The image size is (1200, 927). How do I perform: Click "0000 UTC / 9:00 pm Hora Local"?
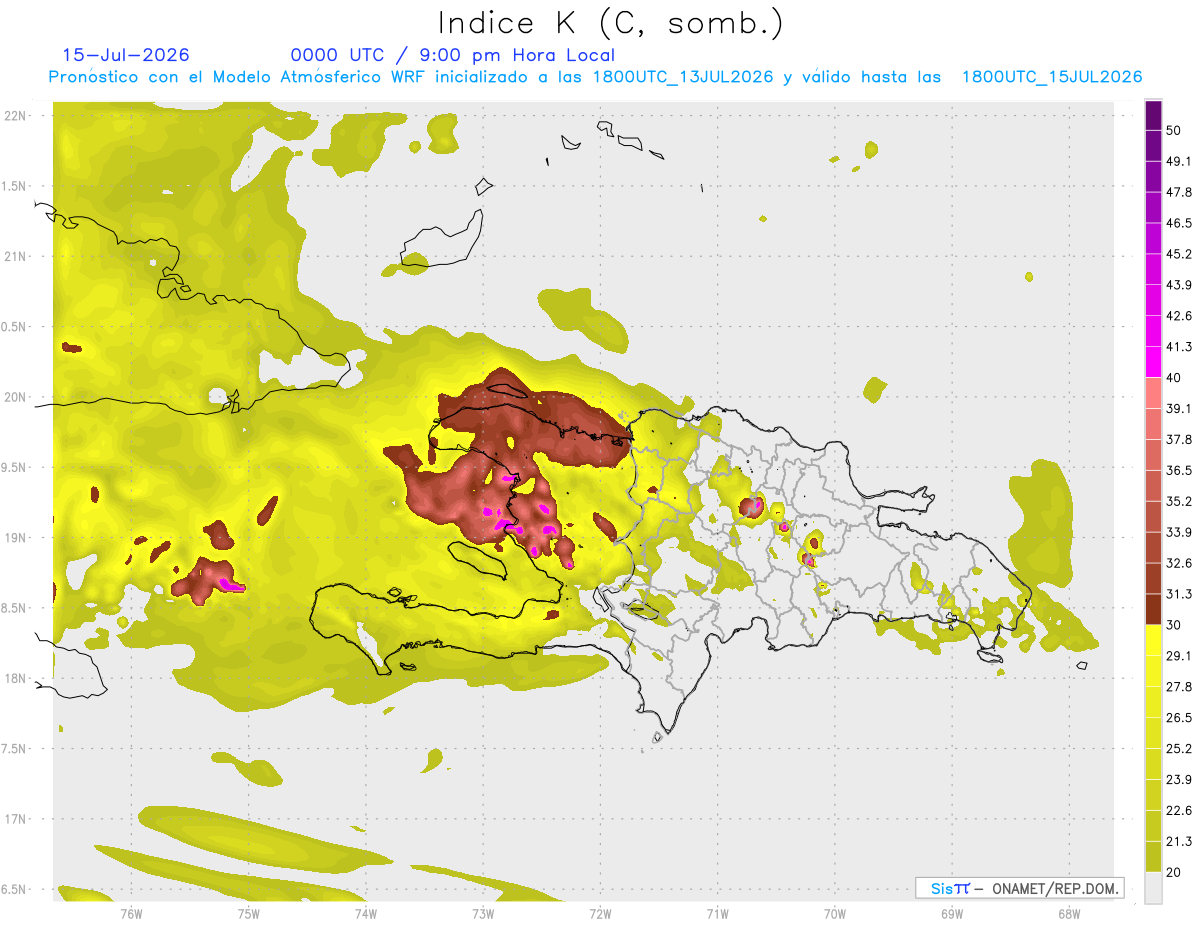[x=453, y=55]
